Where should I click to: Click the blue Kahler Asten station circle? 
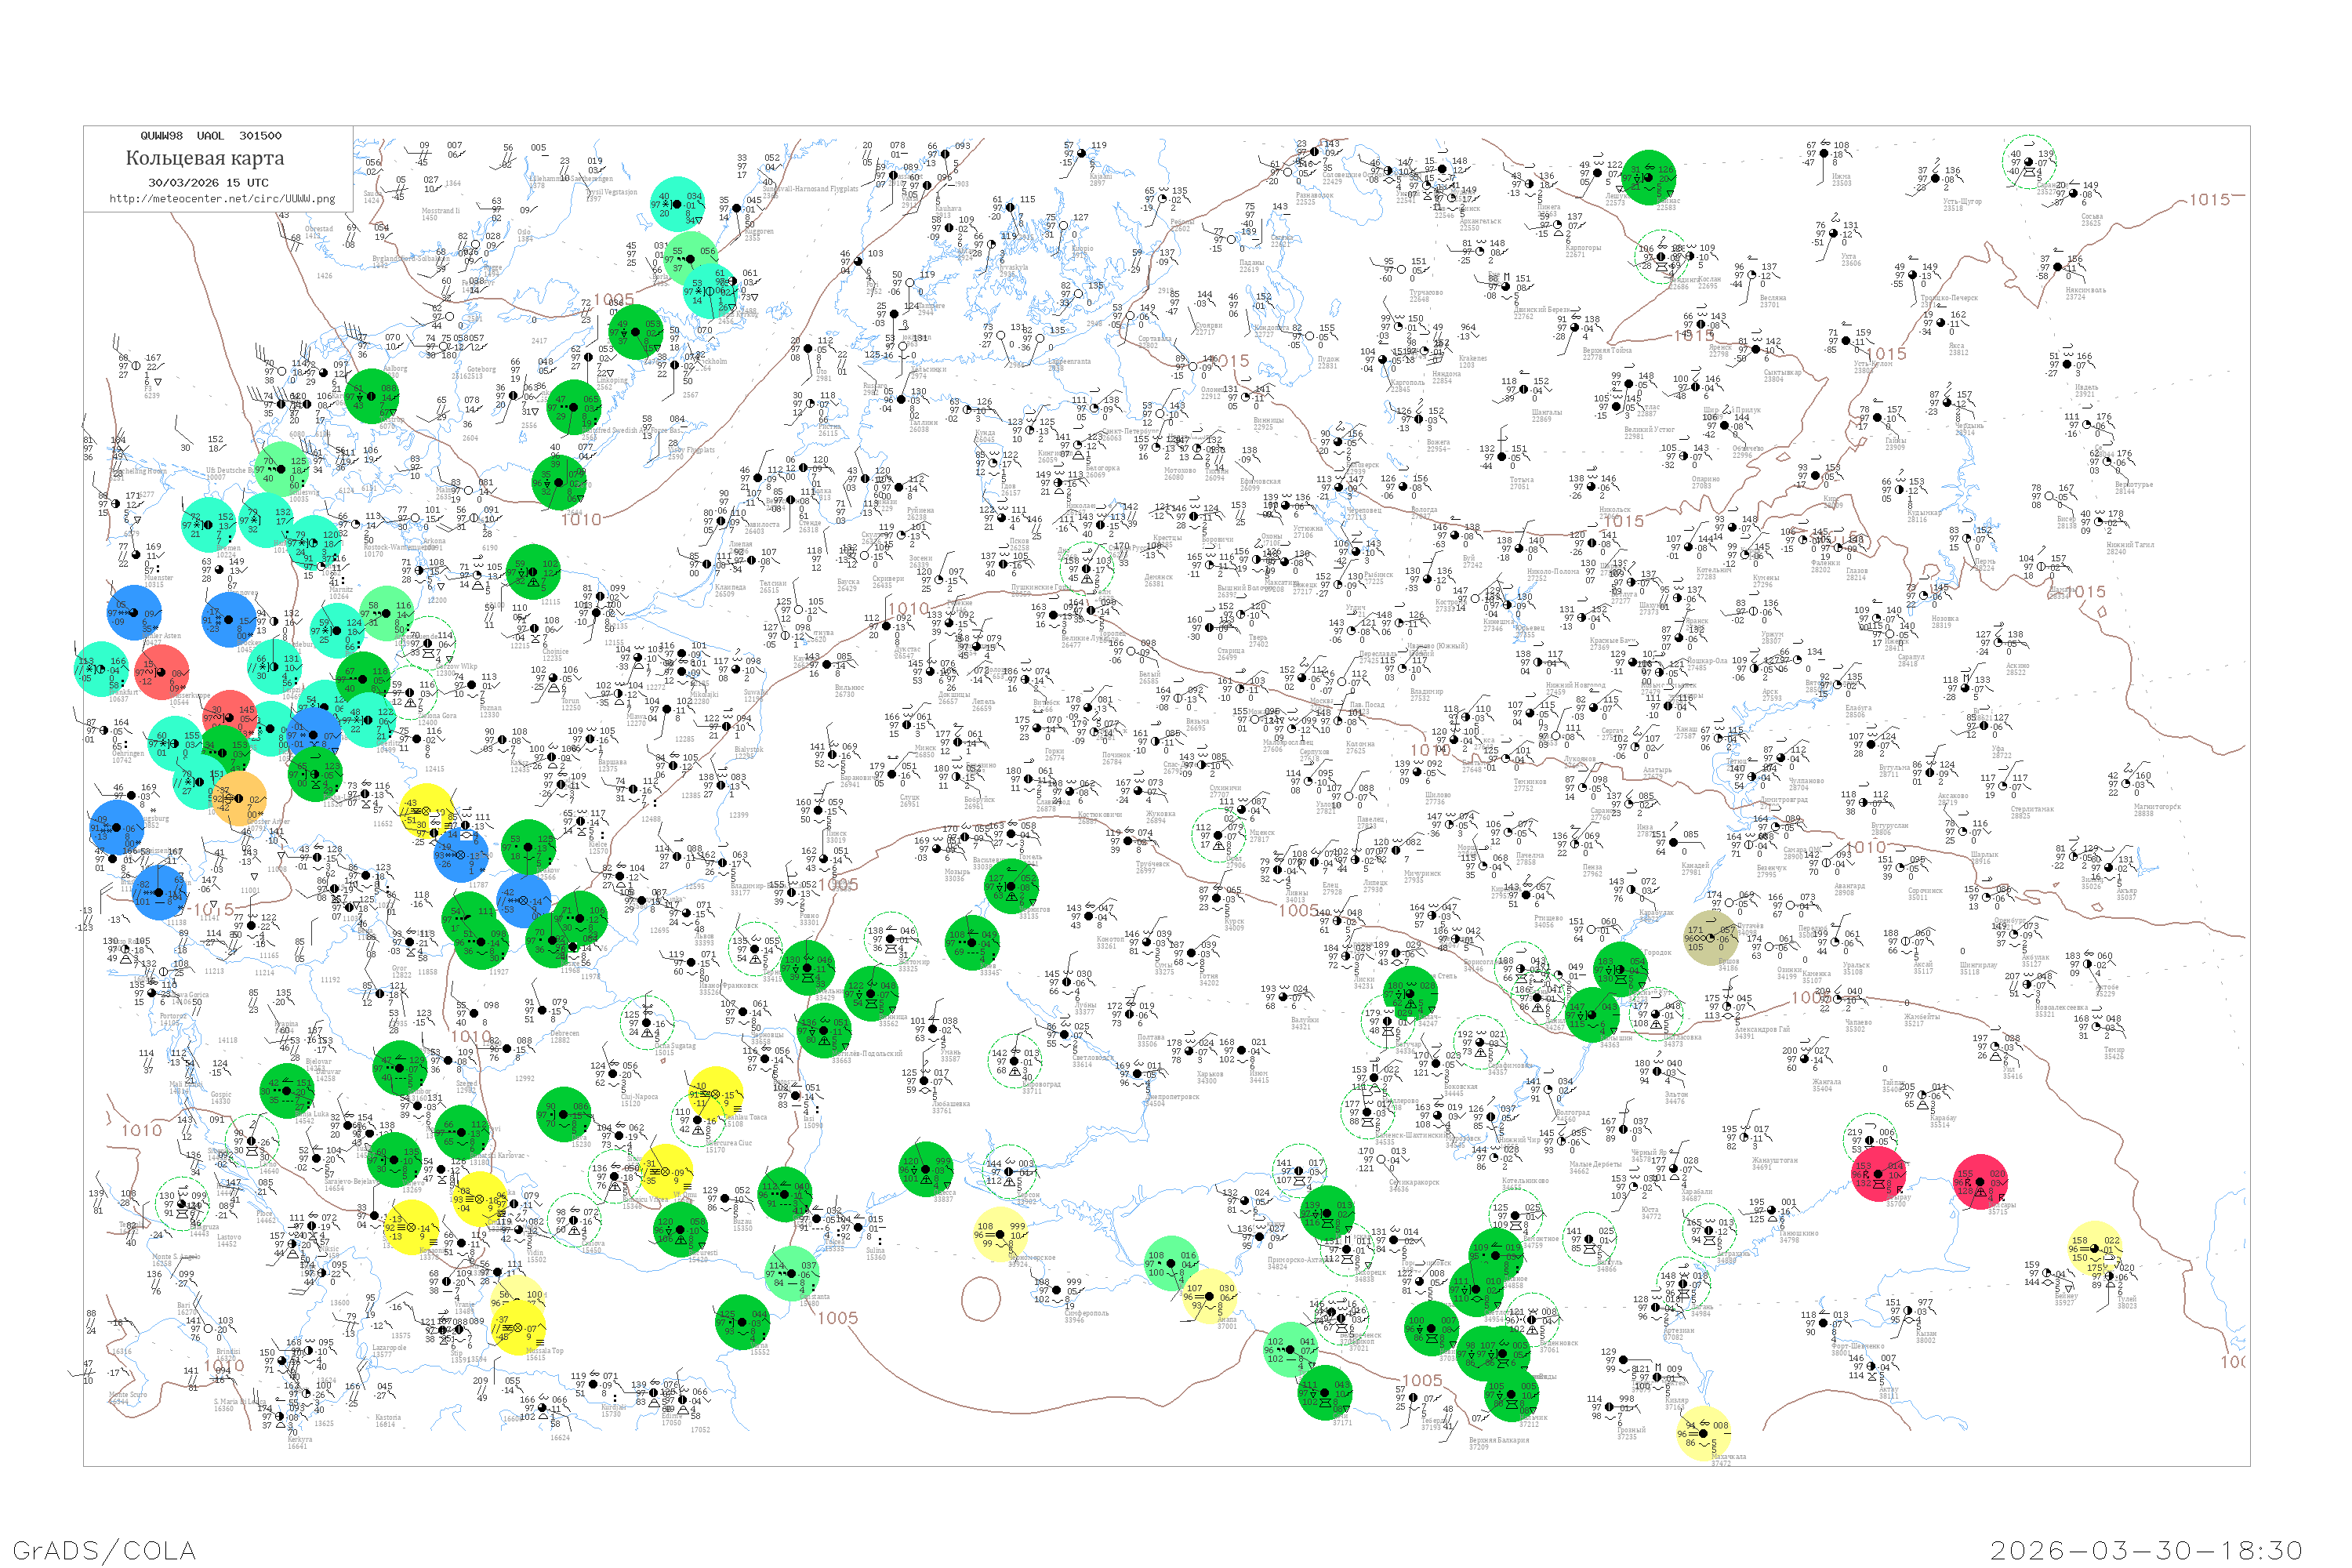pos(134,614)
